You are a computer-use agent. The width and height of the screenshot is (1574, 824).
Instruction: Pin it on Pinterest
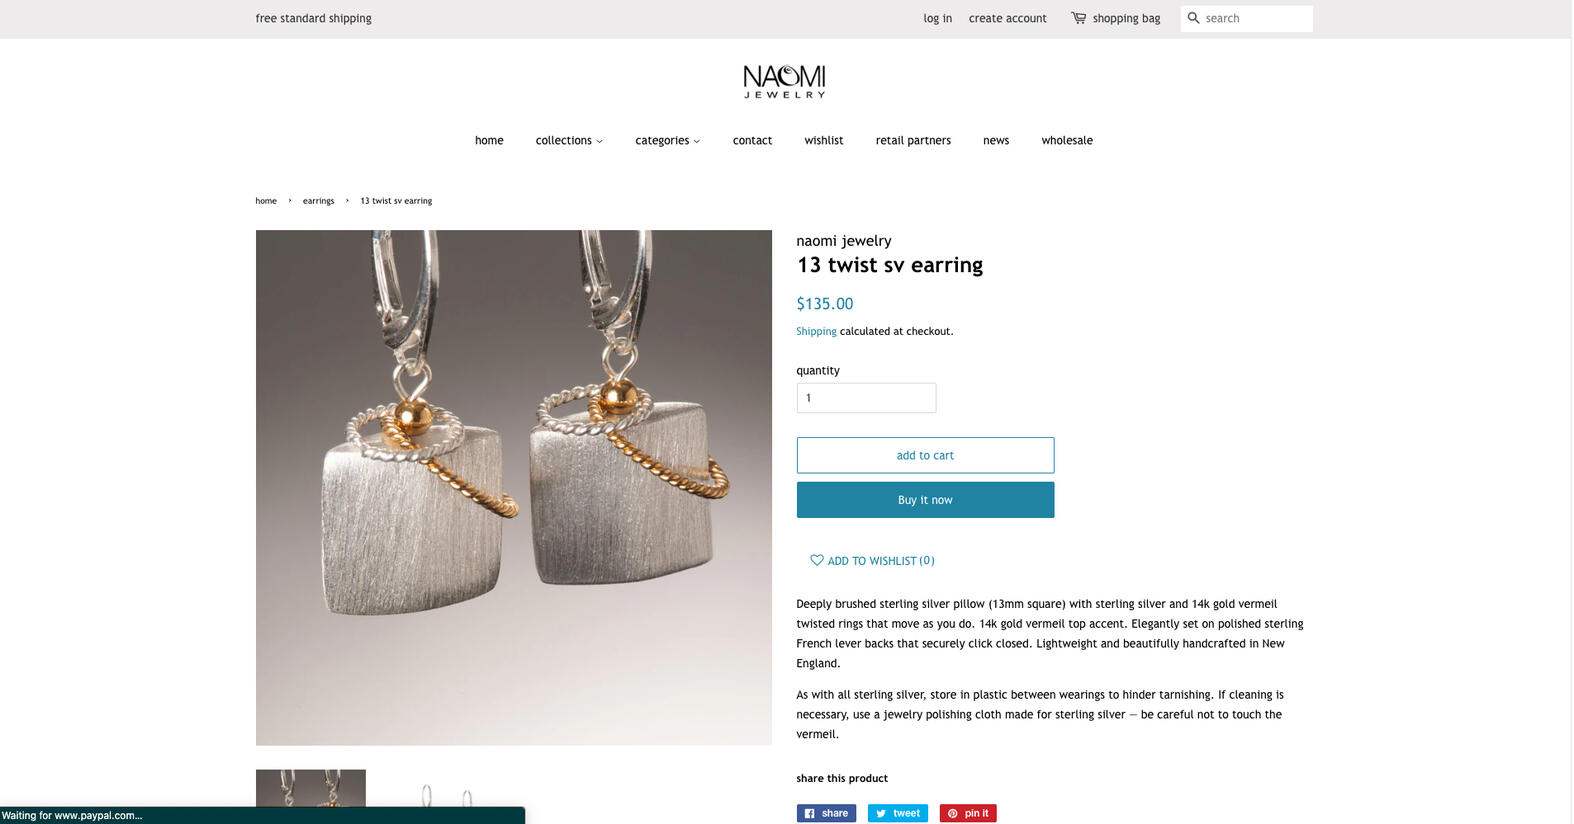click(x=968, y=813)
